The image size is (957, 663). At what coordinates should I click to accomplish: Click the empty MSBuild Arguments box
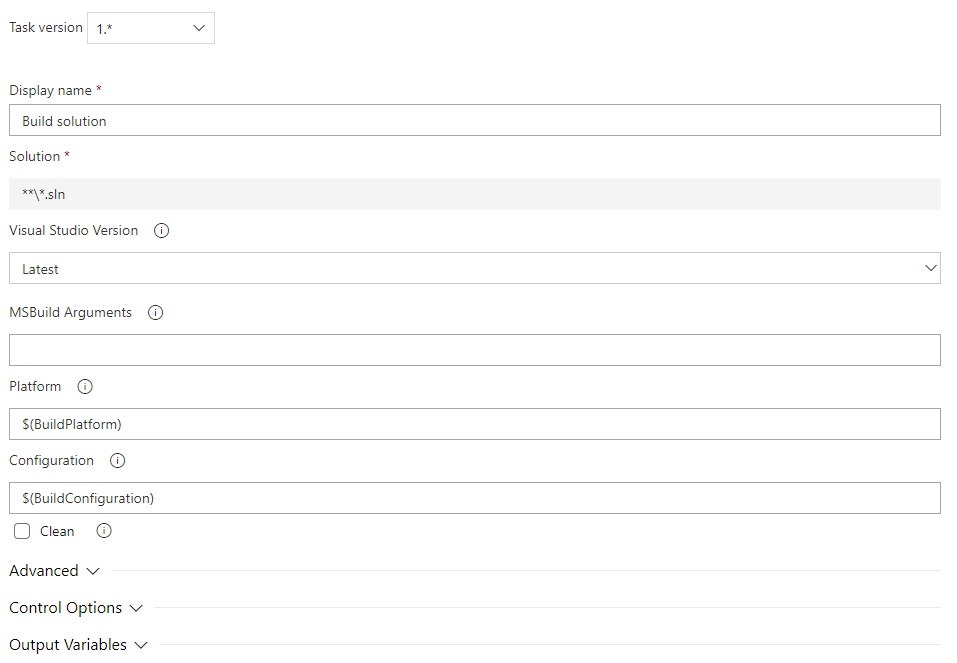(474, 349)
